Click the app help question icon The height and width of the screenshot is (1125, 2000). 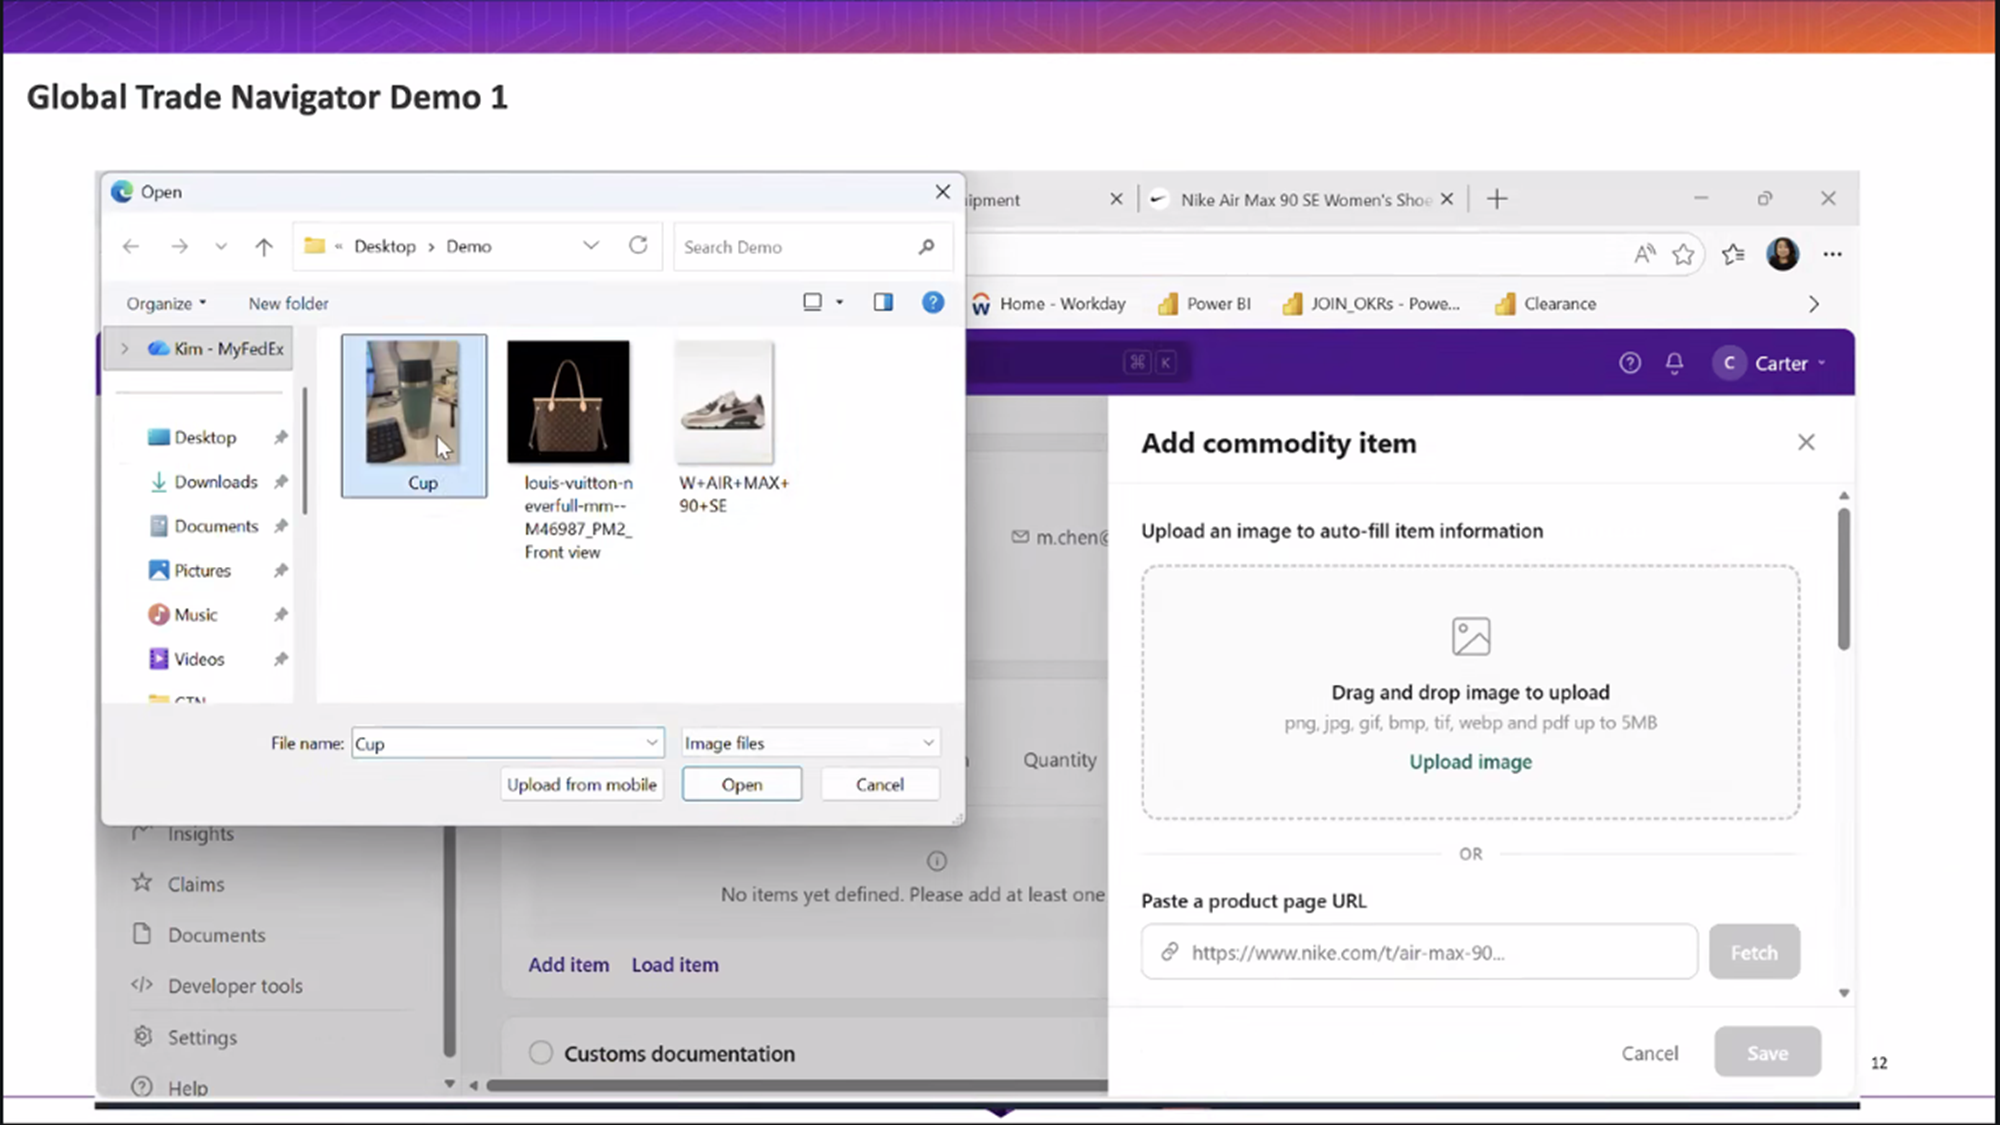1630,363
